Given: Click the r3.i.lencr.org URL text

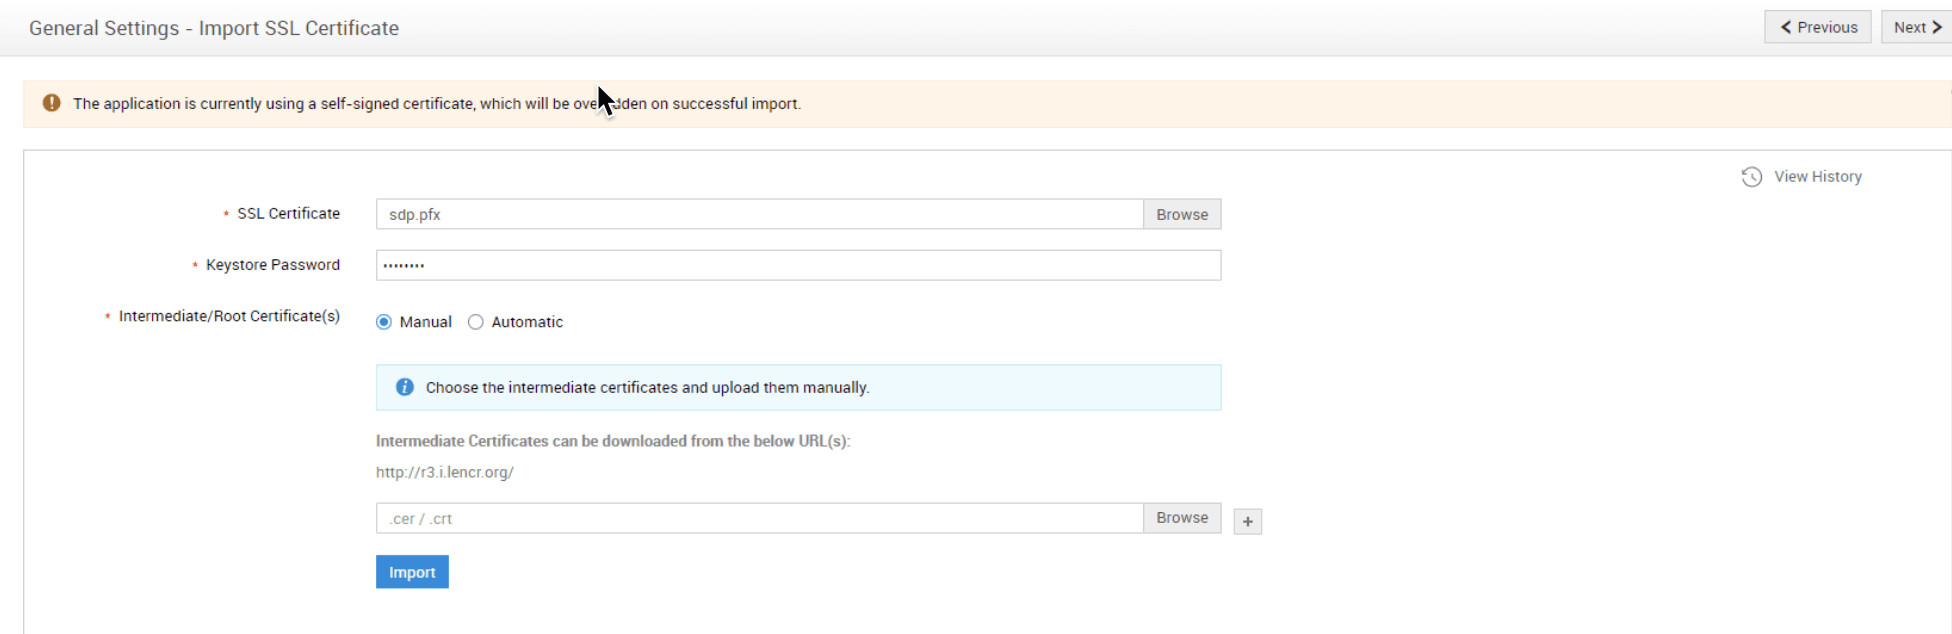Looking at the screenshot, I should tap(445, 472).
